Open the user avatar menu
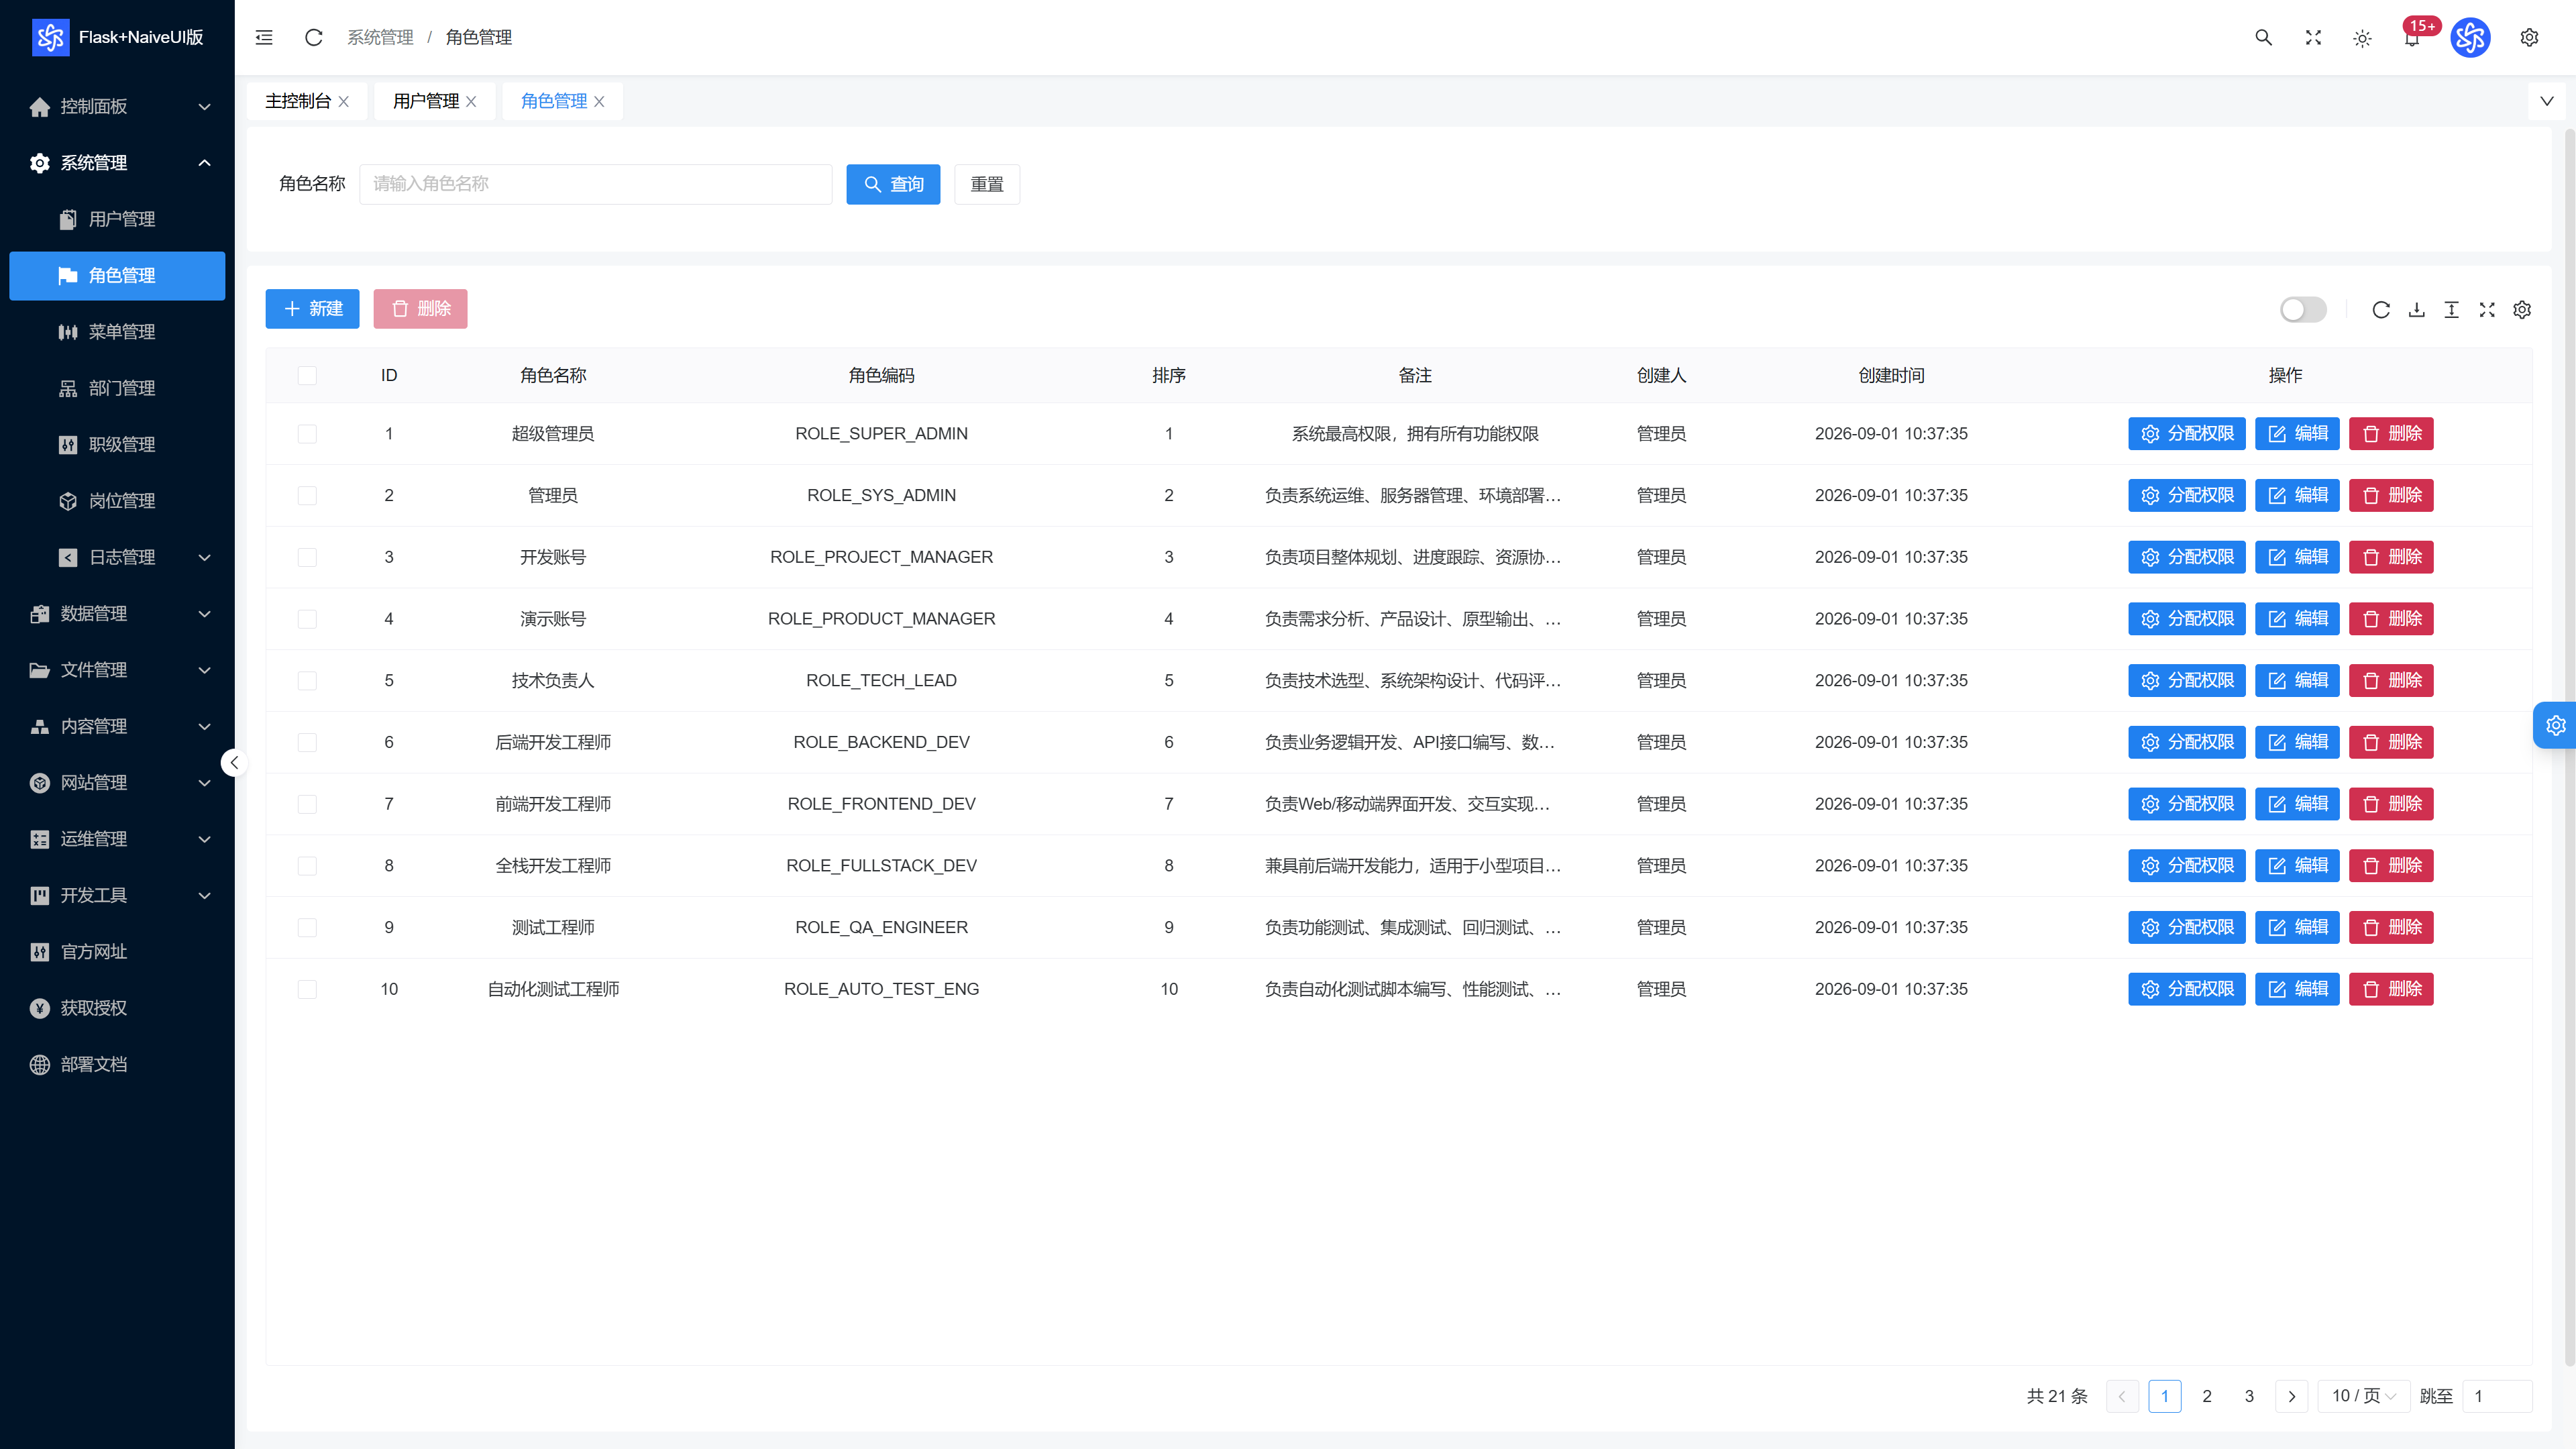 pos(2470,38)
